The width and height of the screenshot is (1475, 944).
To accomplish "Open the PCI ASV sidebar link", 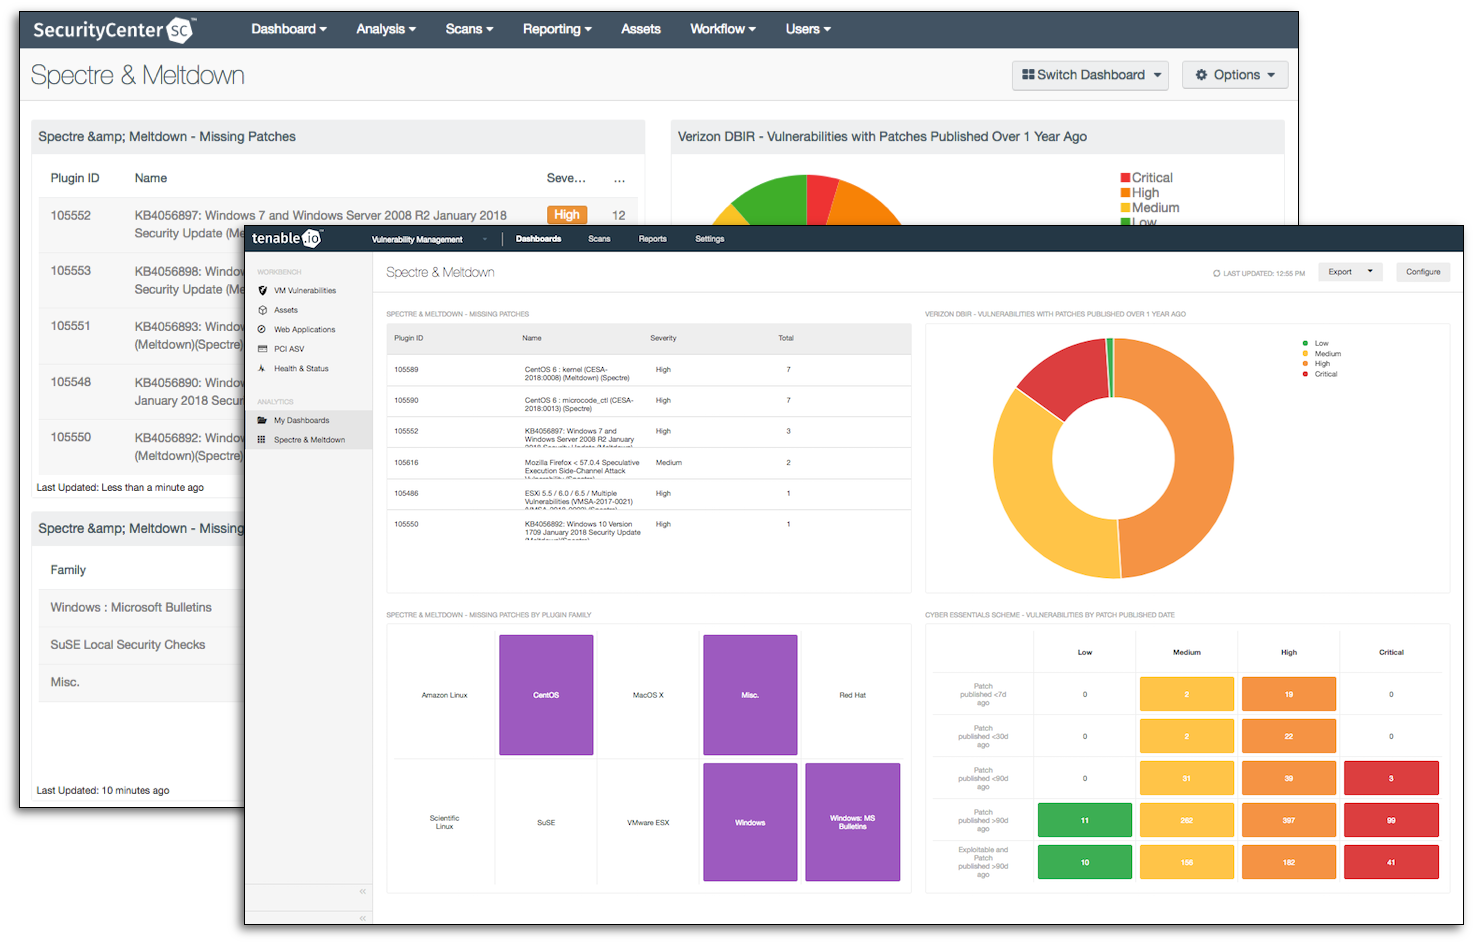I will click(x=289, y=349).
